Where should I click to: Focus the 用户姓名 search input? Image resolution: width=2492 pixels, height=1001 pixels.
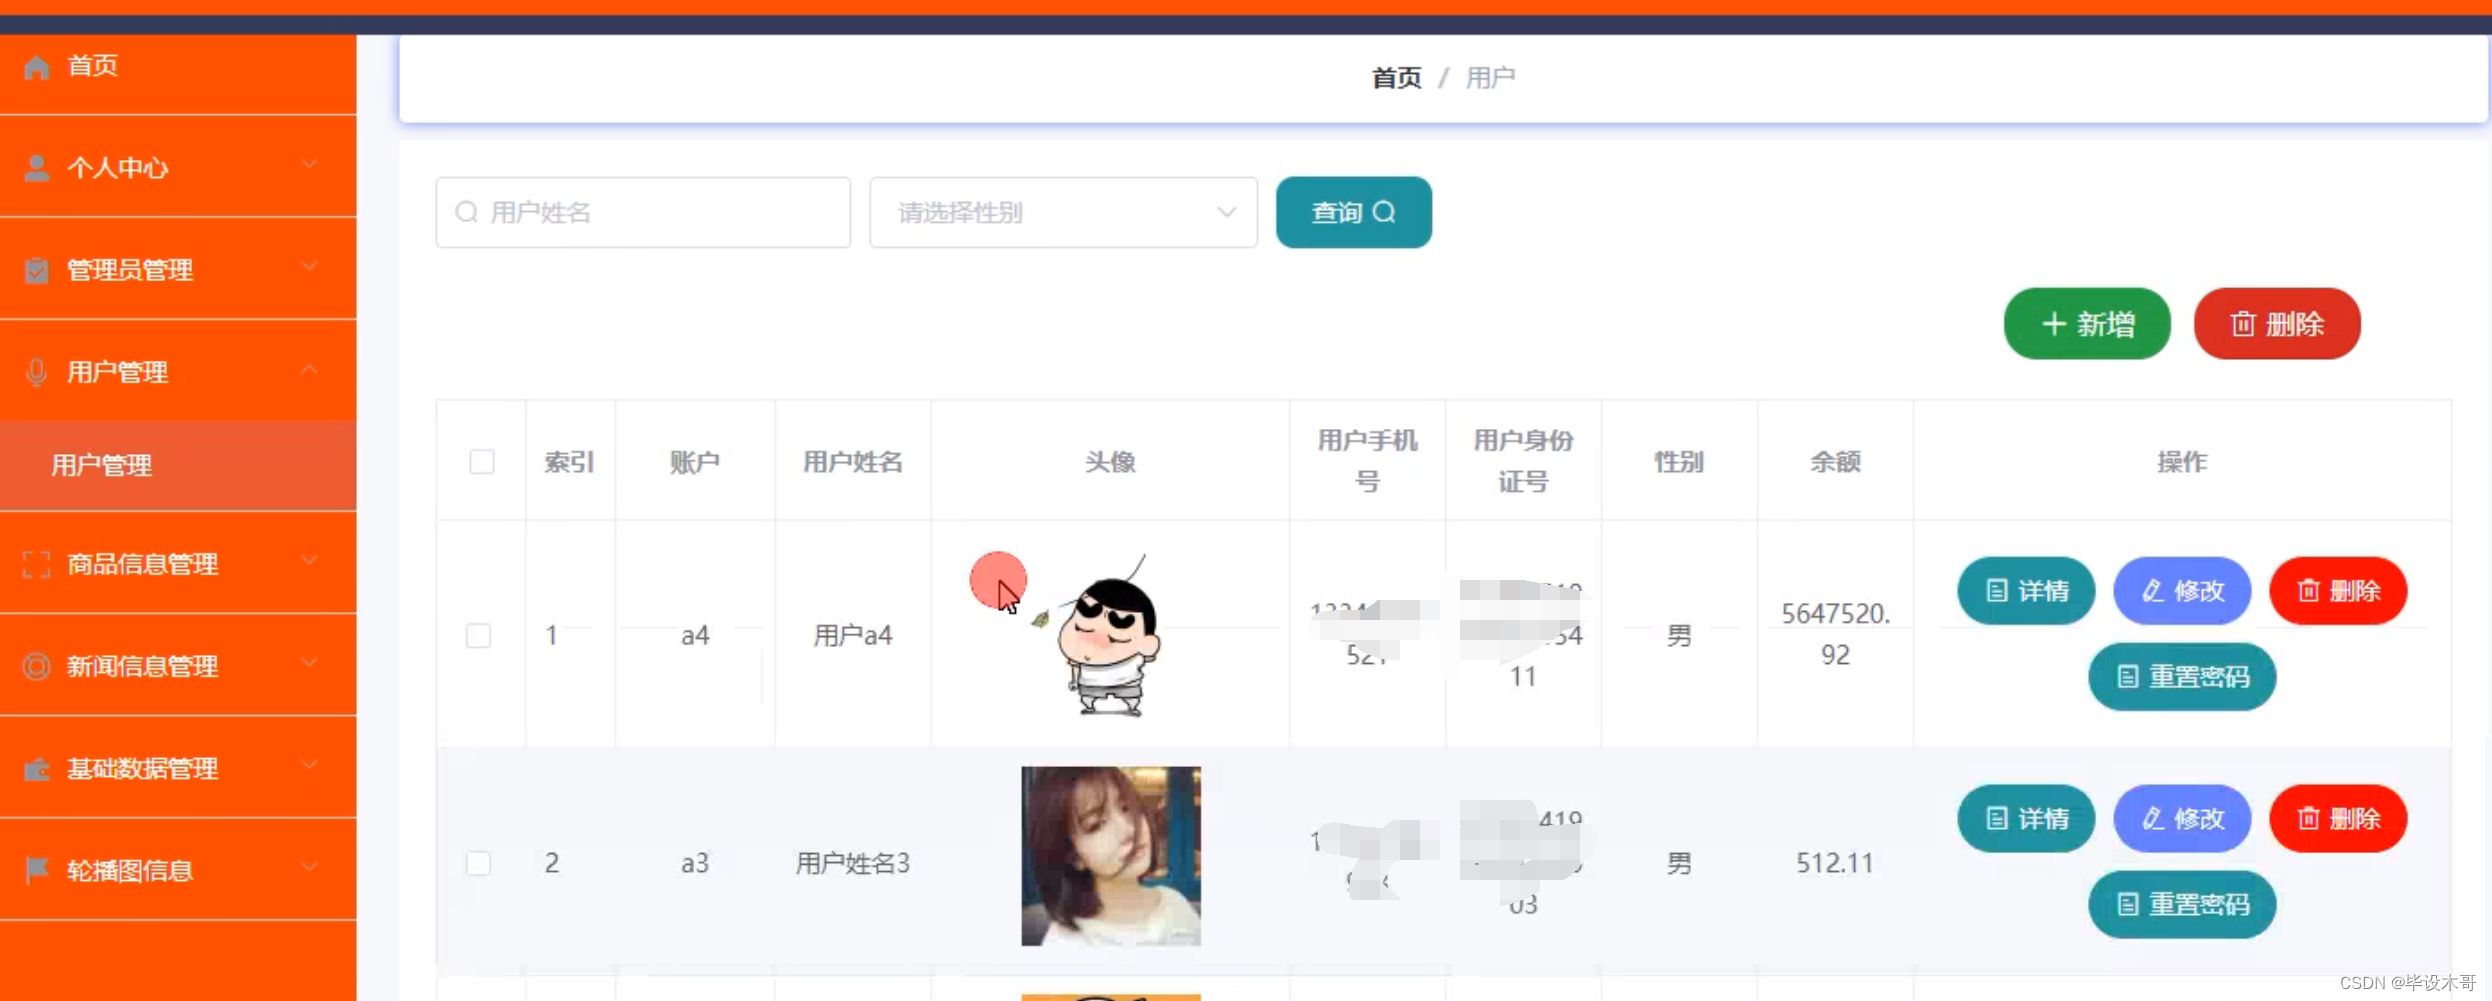tap(643, 212)
